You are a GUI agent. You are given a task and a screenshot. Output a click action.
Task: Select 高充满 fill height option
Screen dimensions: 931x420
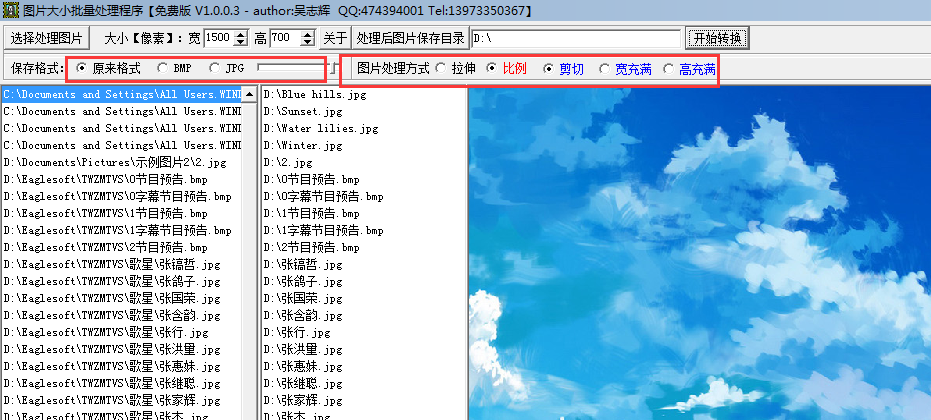point(689,69)
